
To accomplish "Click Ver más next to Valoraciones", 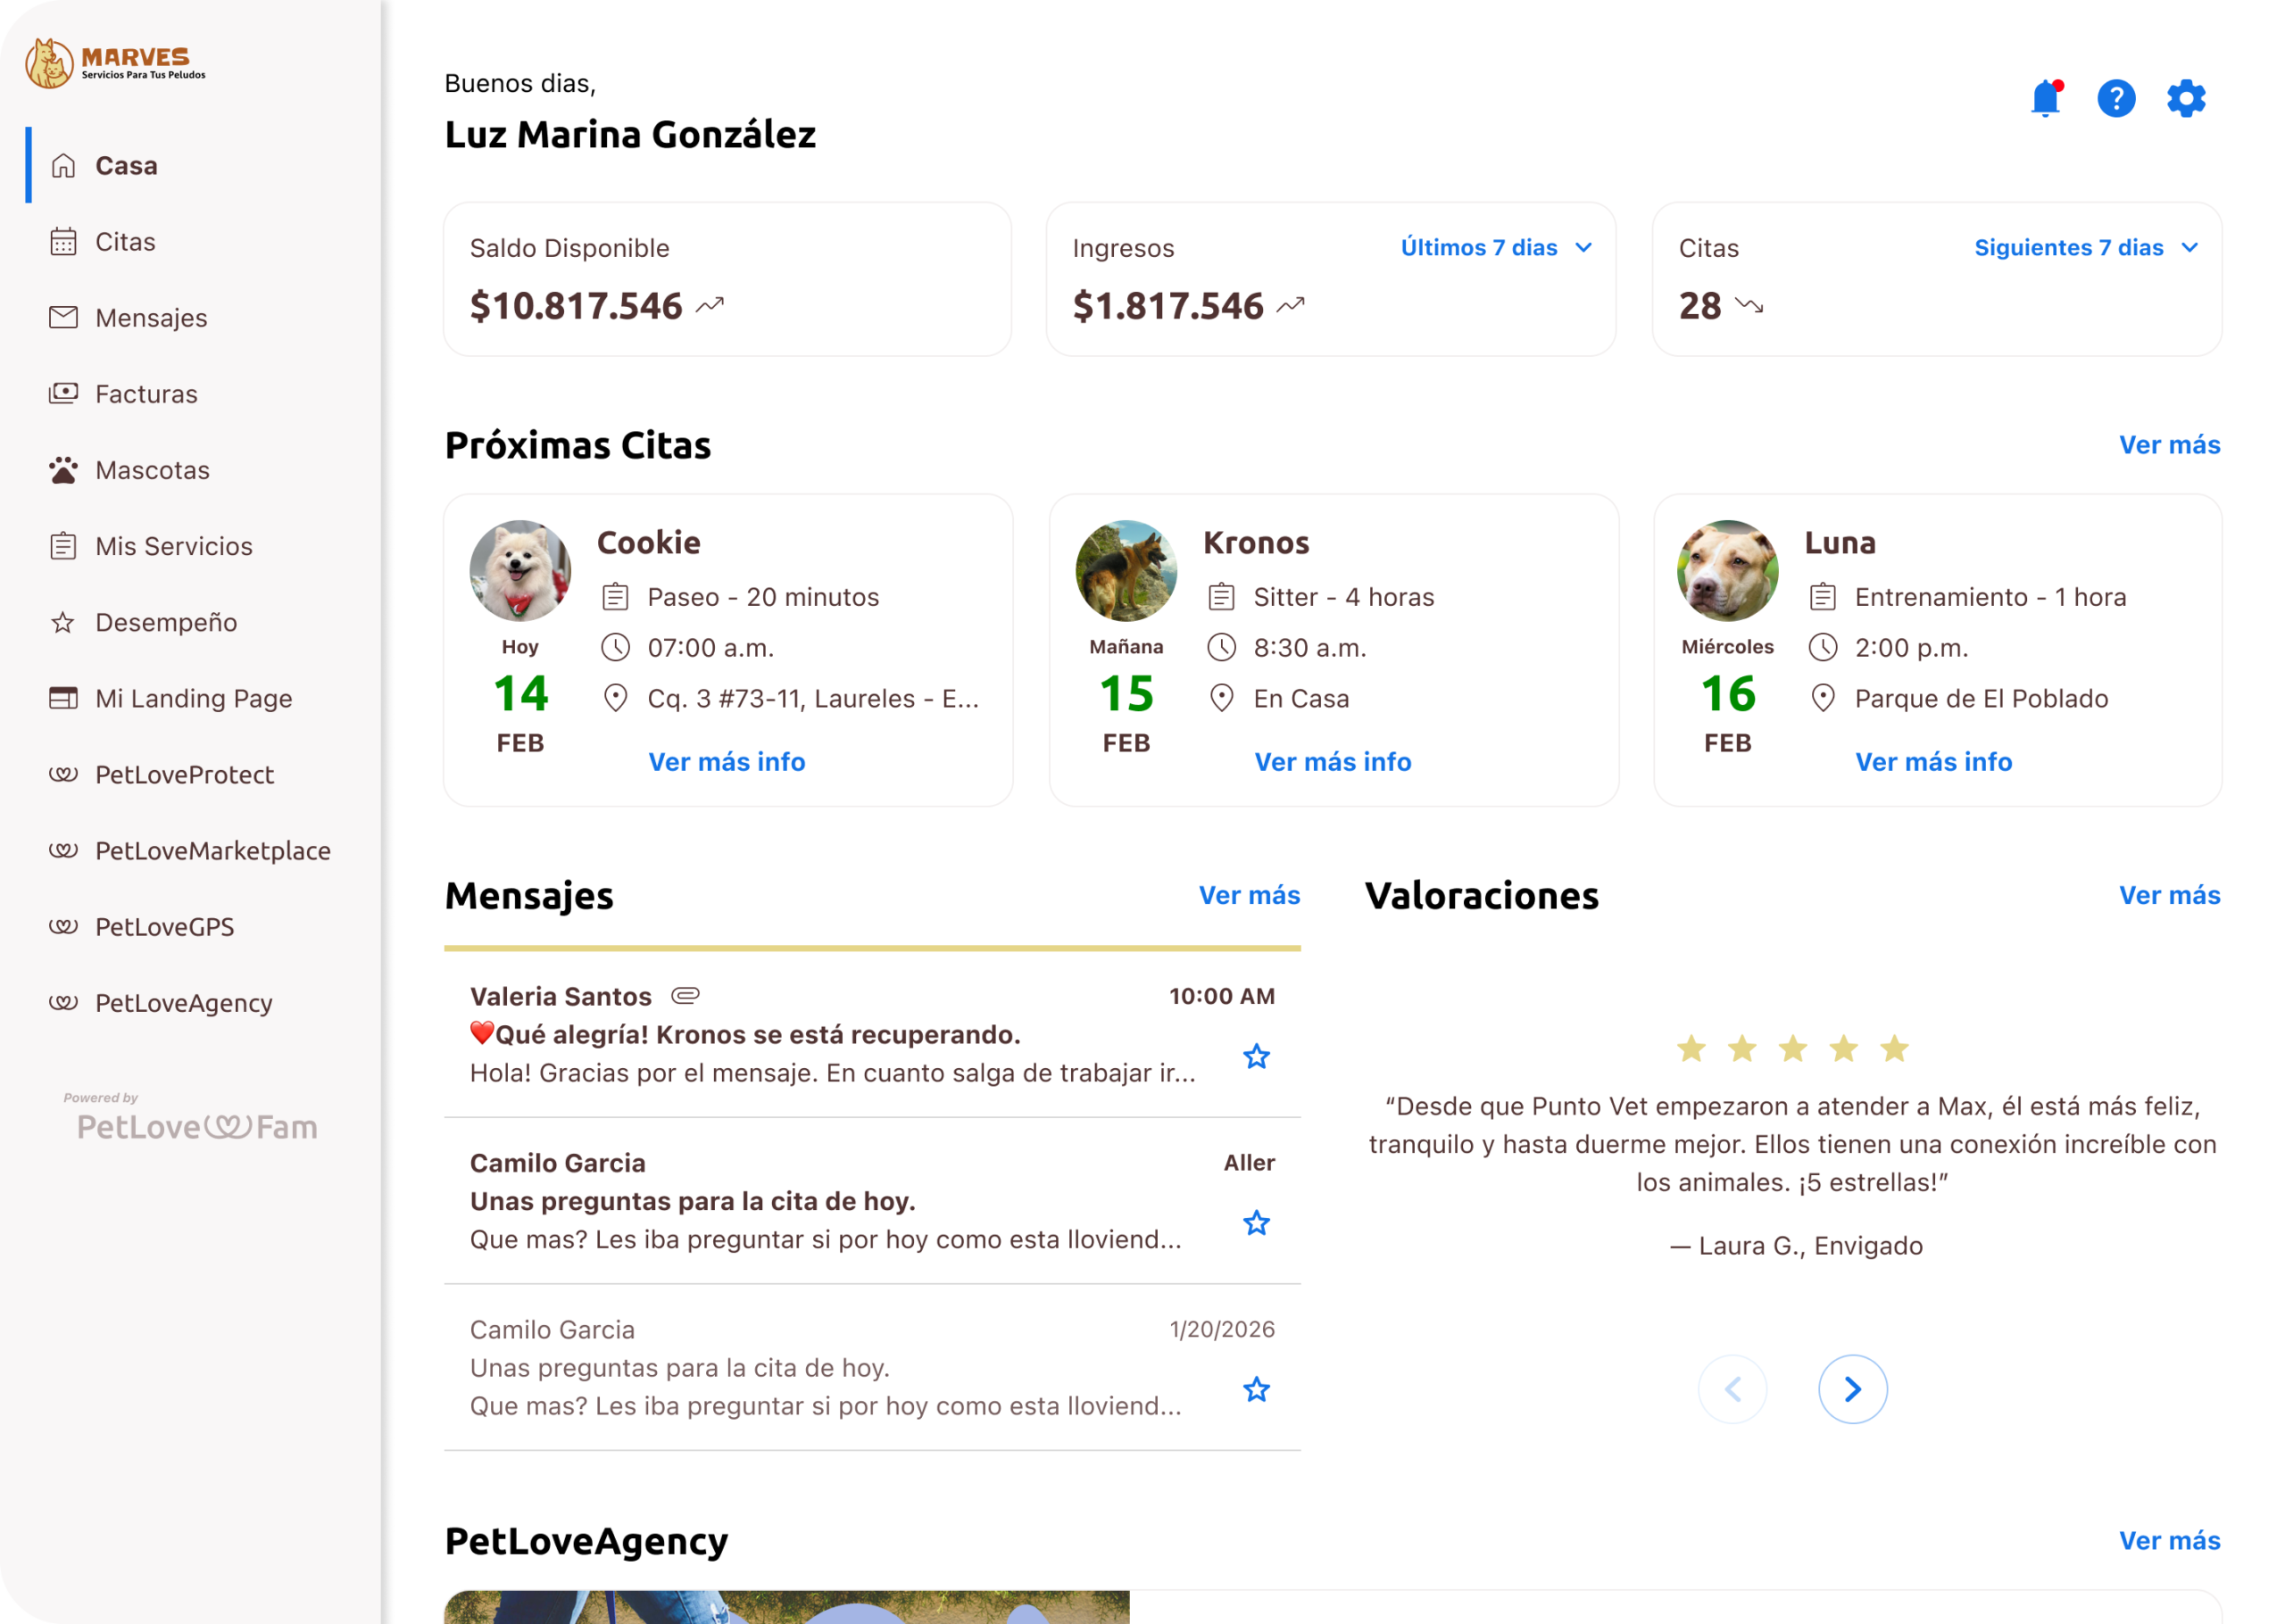I will point(2169,895).
